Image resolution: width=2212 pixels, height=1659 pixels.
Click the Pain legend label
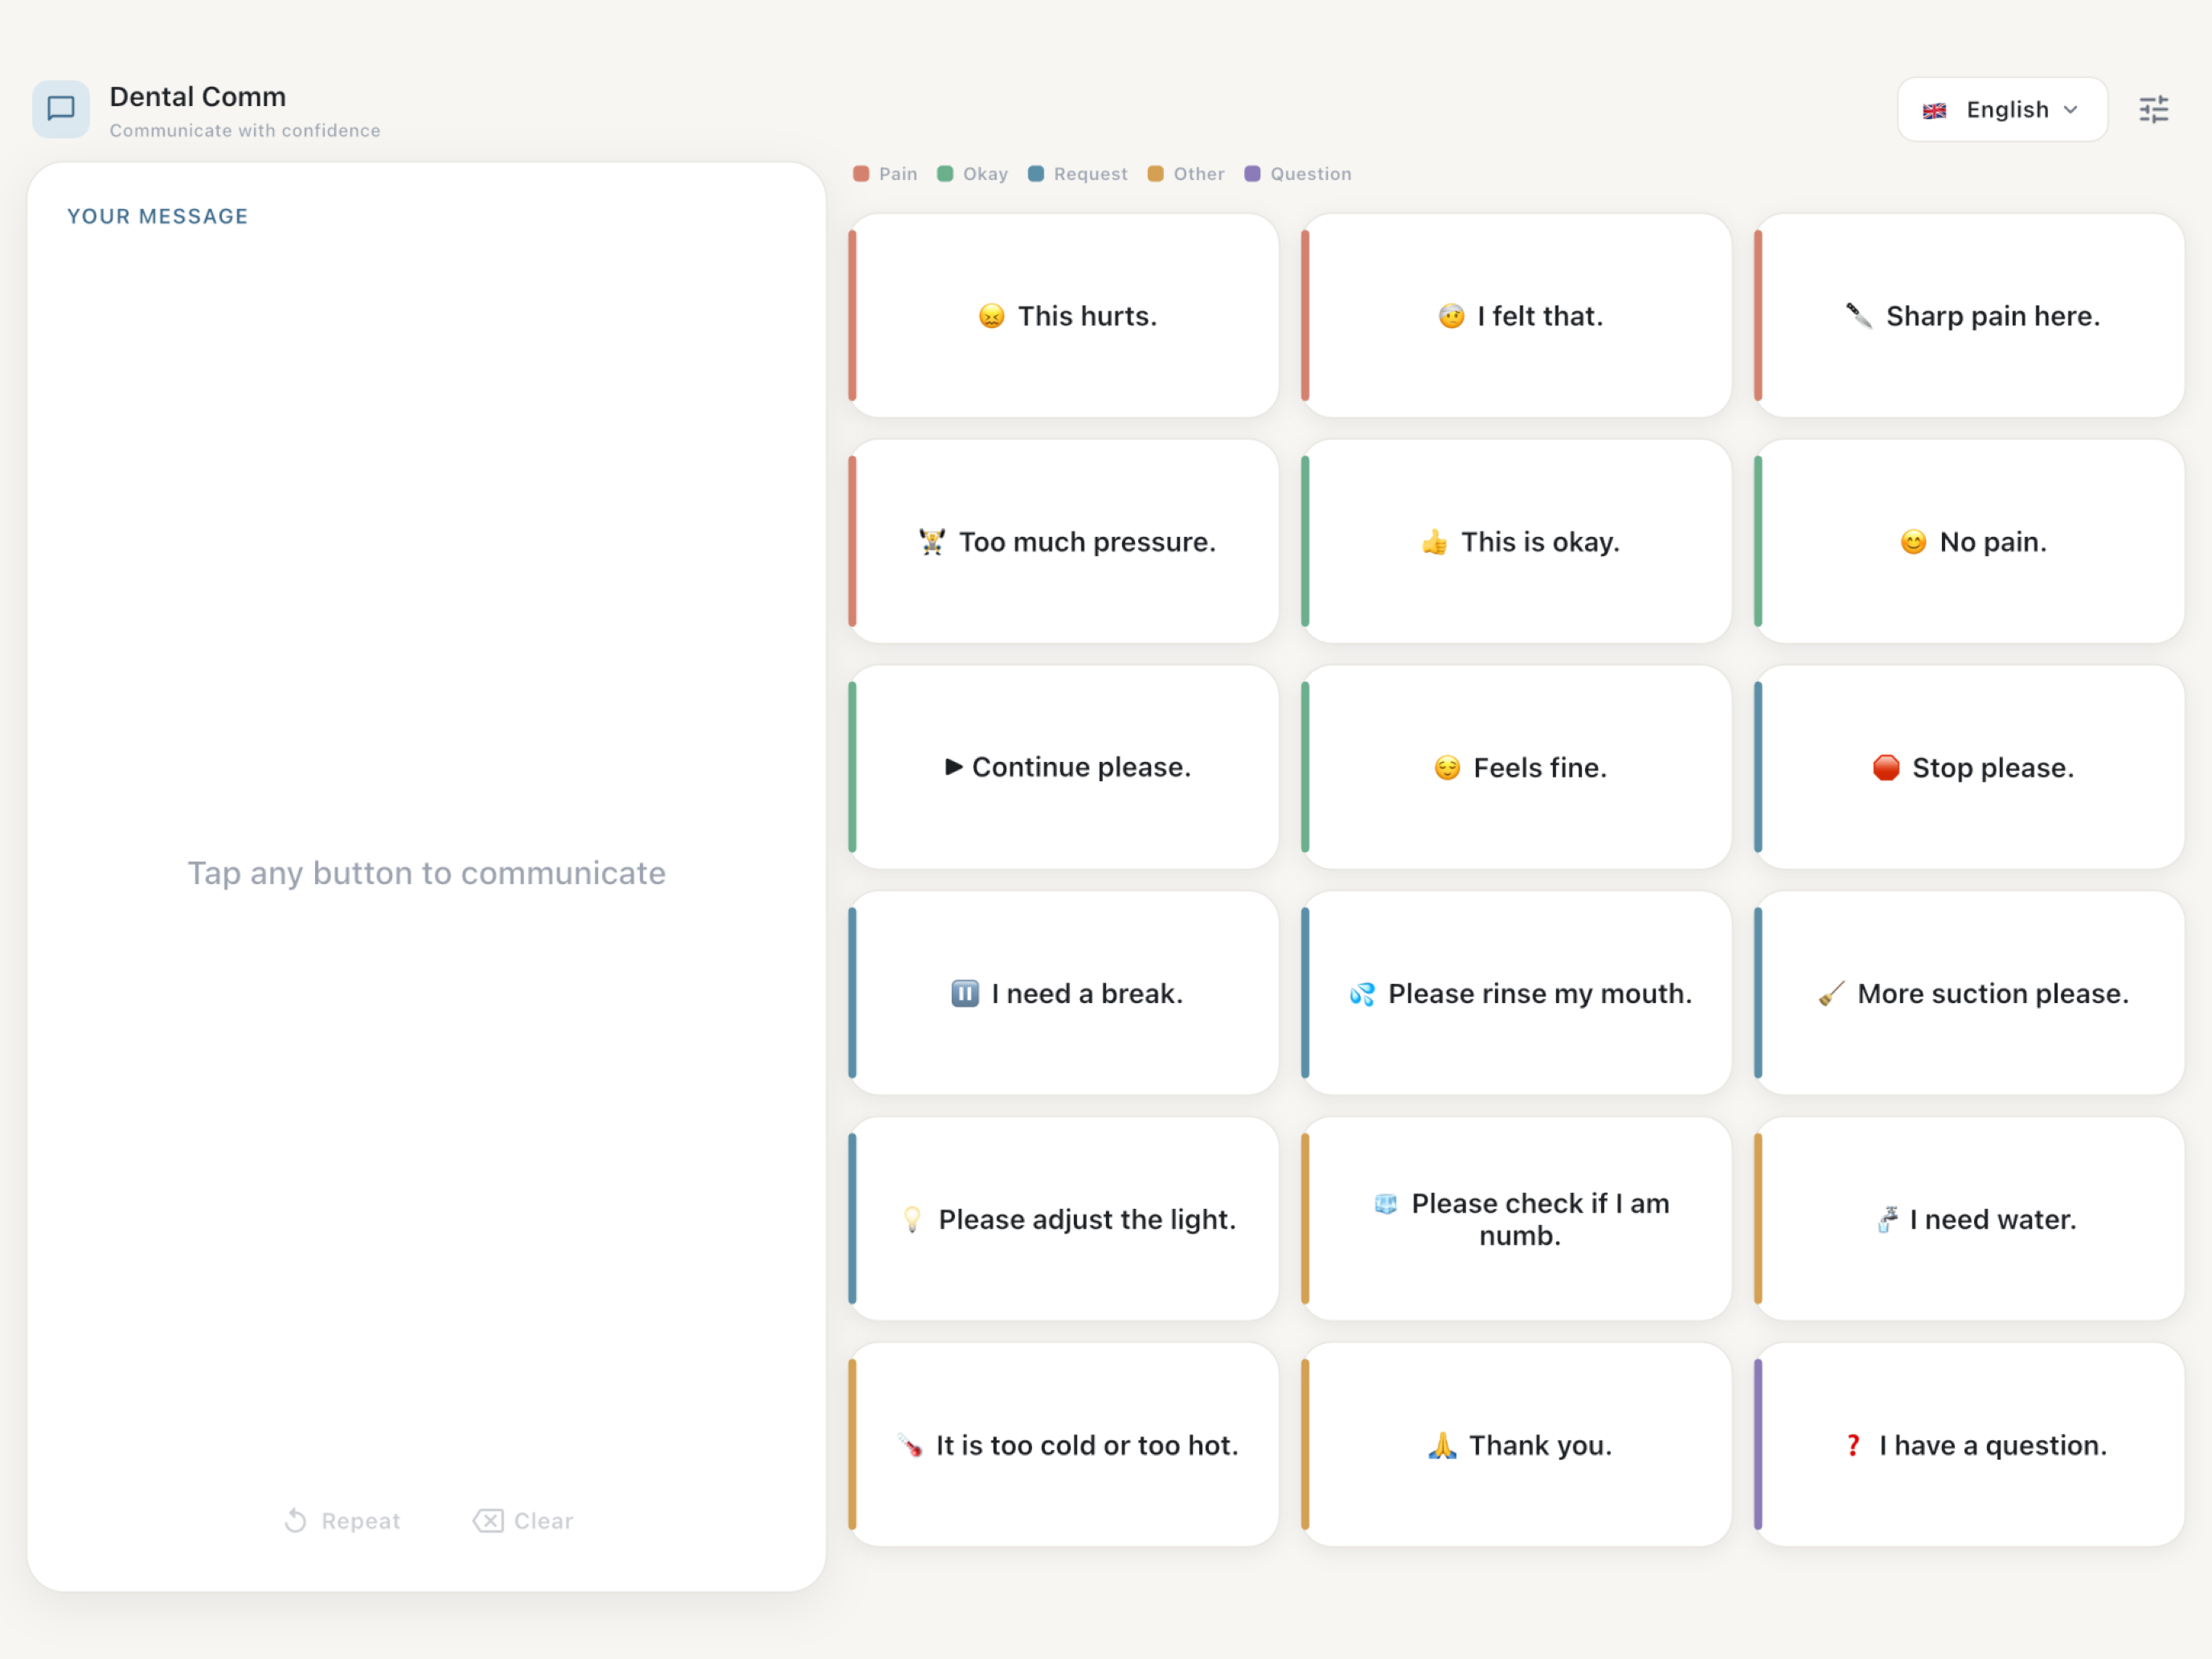click(x=898, y=174)
